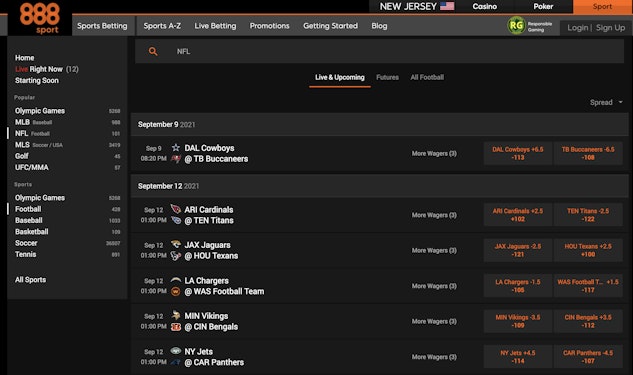Click the Carolina Panthers logo
Image resolution: width=633 pixels, height=375 pixels.
[x=176, y=362]
